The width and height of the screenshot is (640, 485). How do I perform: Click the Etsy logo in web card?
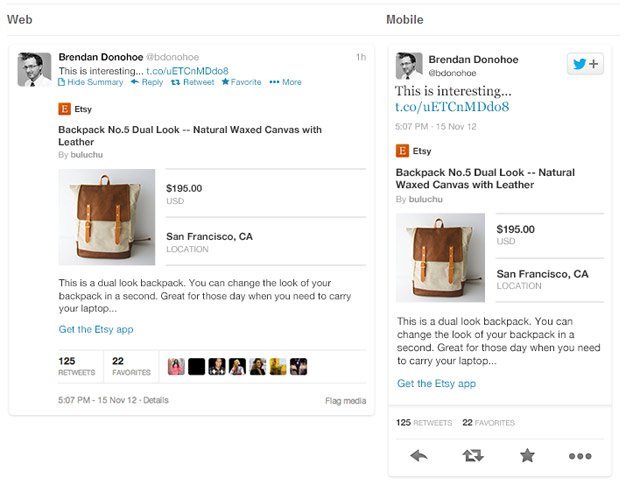click(65, 108)
